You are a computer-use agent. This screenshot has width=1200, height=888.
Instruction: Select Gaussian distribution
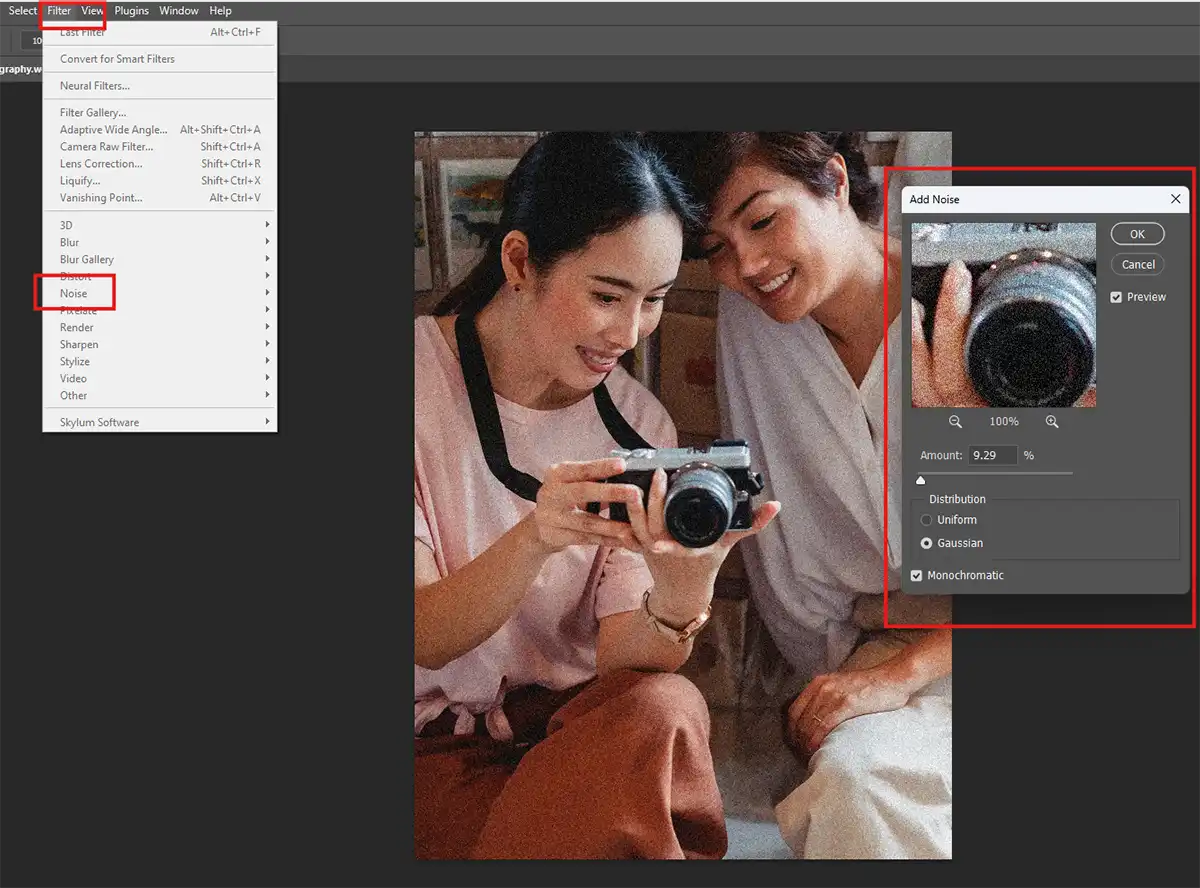(926, 543)
